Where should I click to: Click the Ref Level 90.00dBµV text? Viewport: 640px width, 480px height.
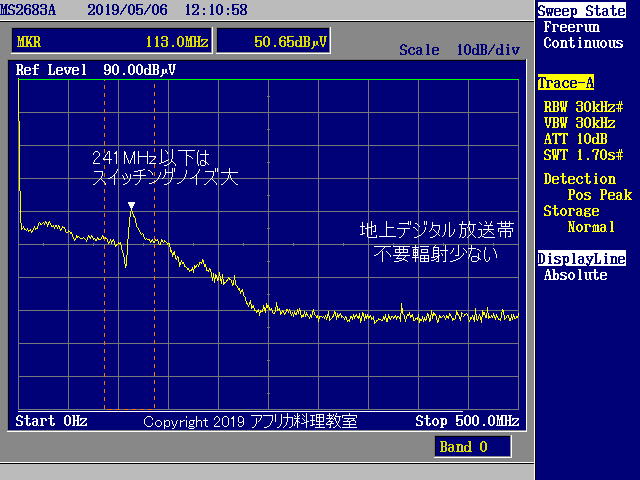click(x=96, y=70)
